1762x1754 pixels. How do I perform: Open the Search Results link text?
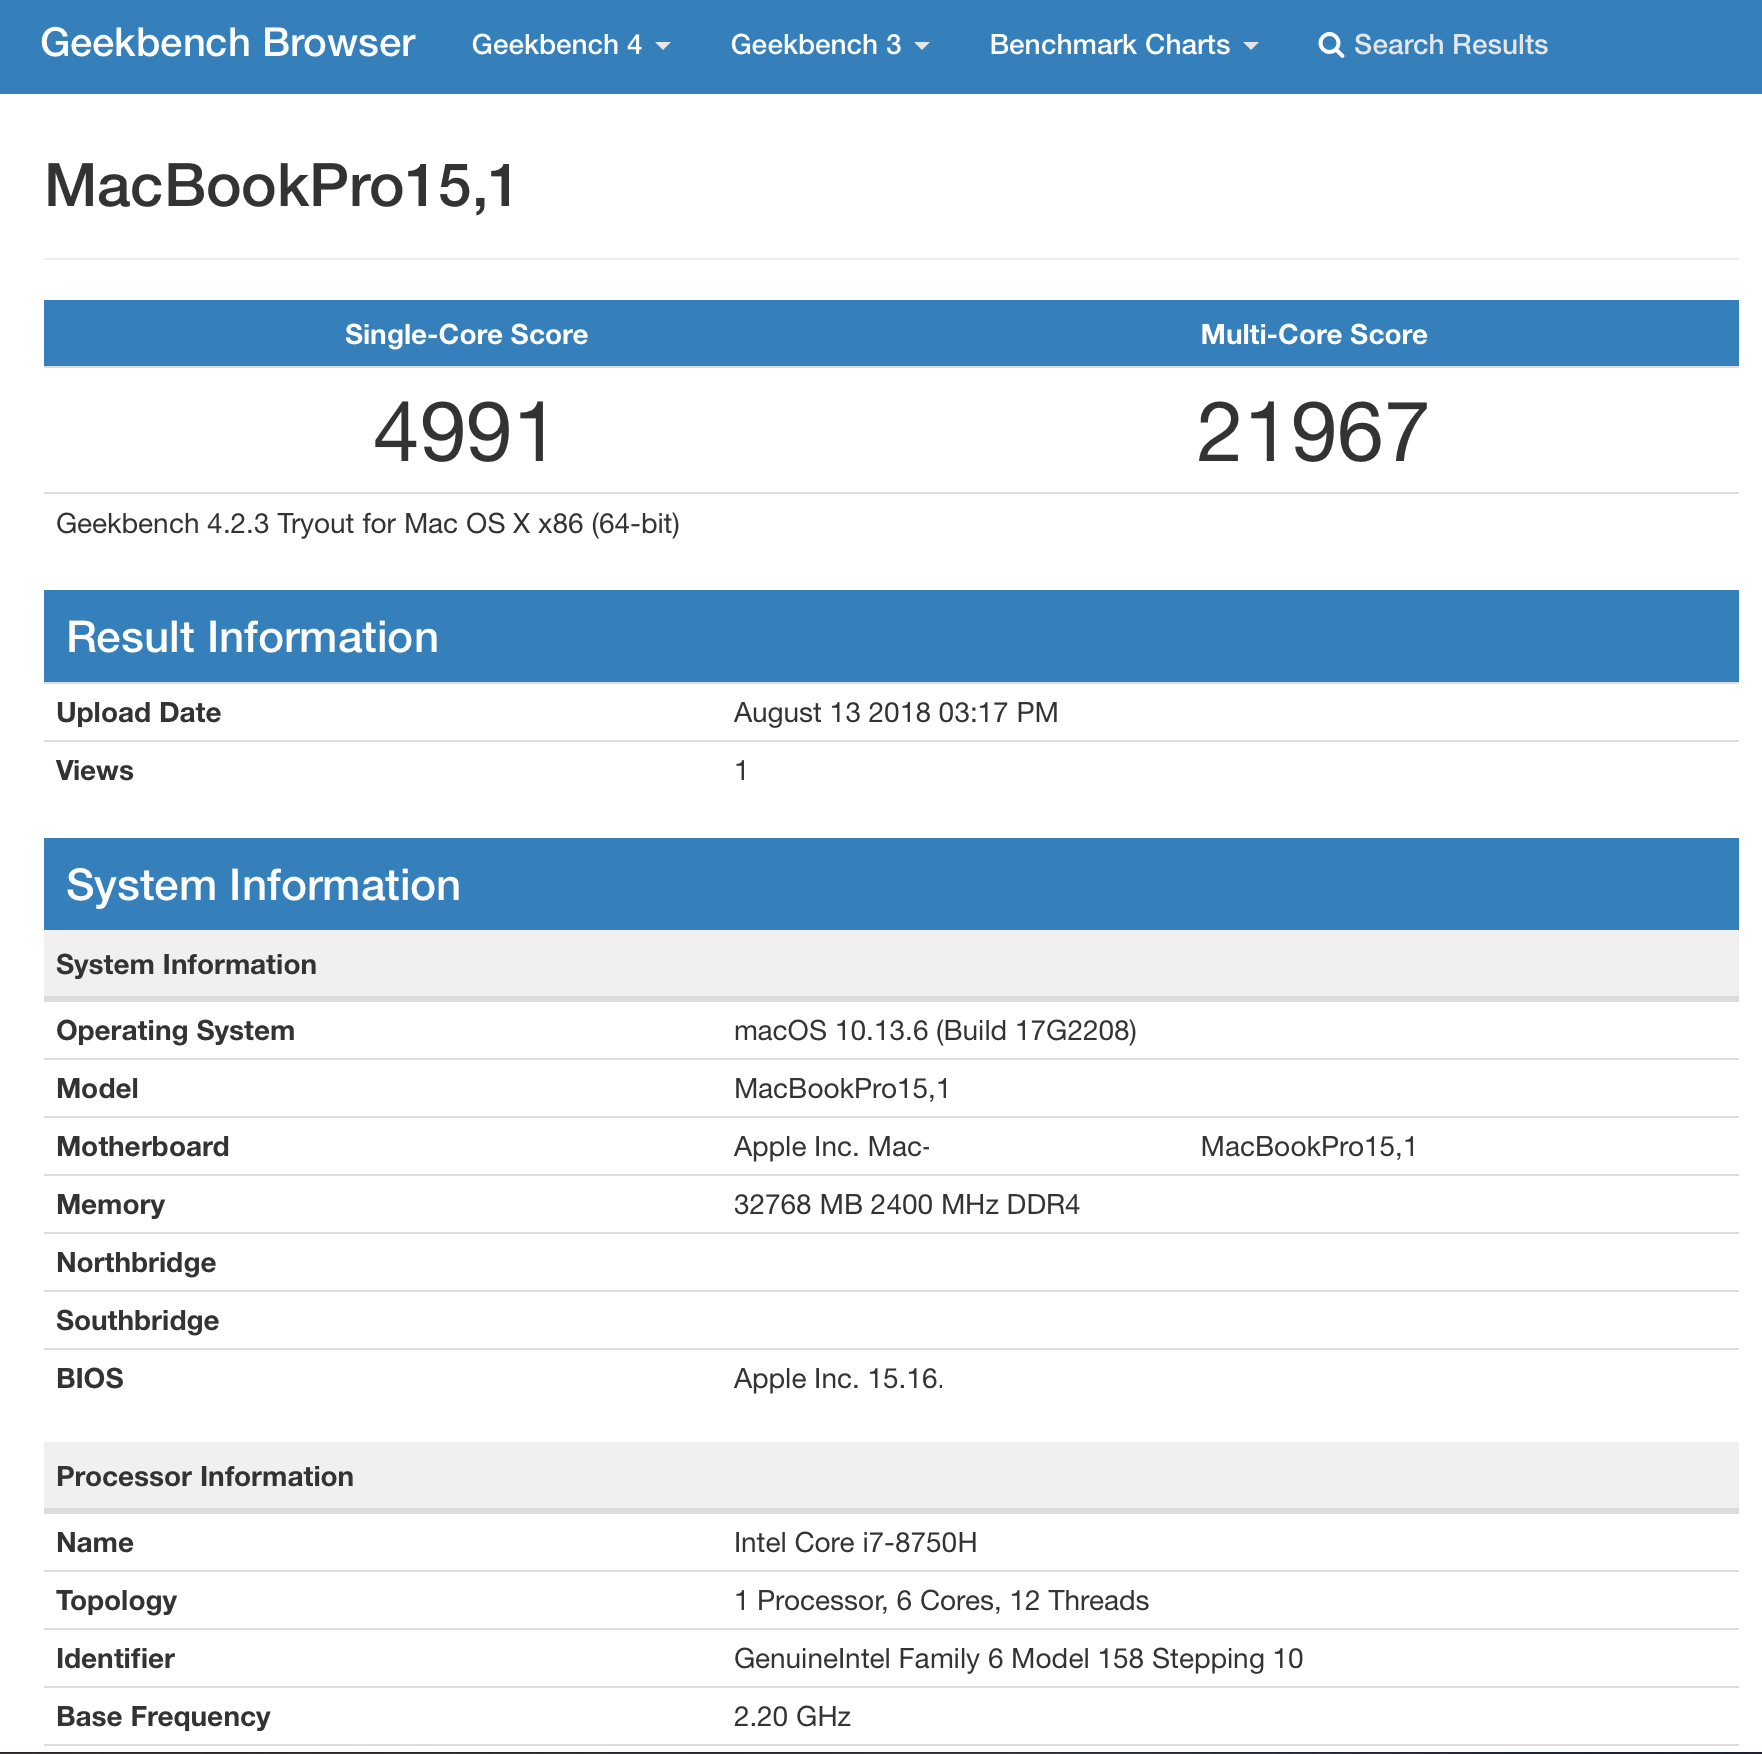pyautogui.click(x=1450, y=45)
